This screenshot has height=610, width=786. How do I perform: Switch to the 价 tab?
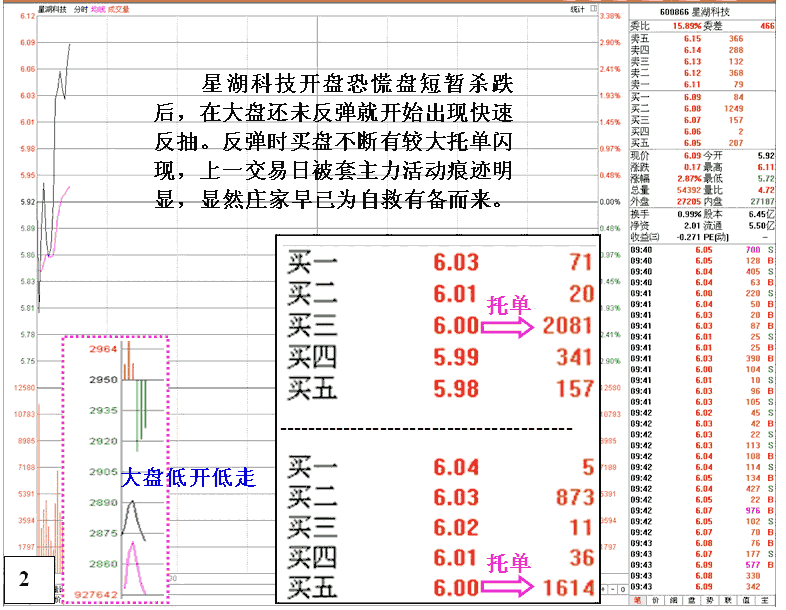click(x=656, y=600)
